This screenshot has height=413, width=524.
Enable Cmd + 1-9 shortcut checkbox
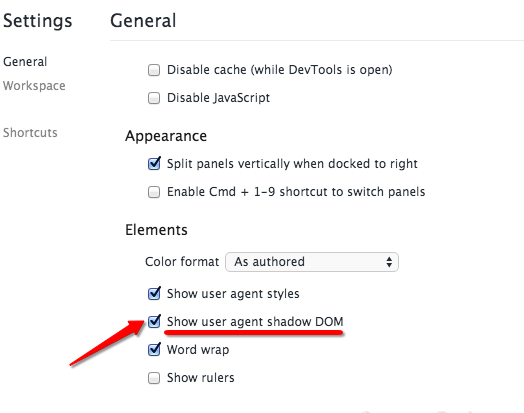click(x=154, y=192)
